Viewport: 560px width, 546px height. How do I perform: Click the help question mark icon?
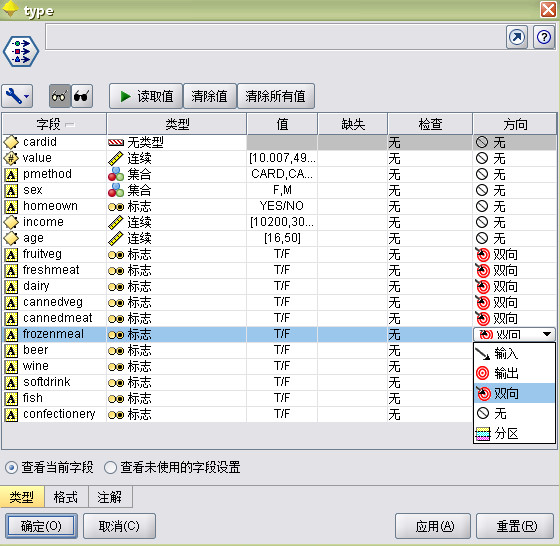click(544, 37)
